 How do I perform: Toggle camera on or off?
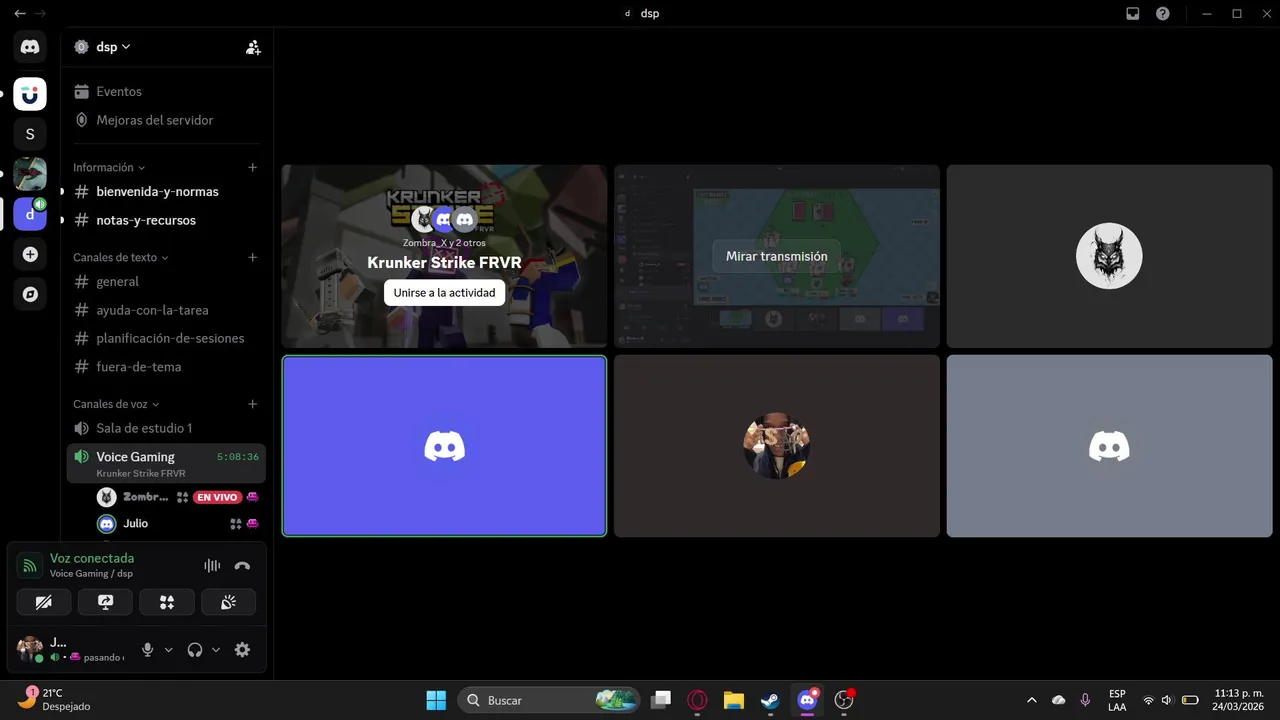(44, 602)
